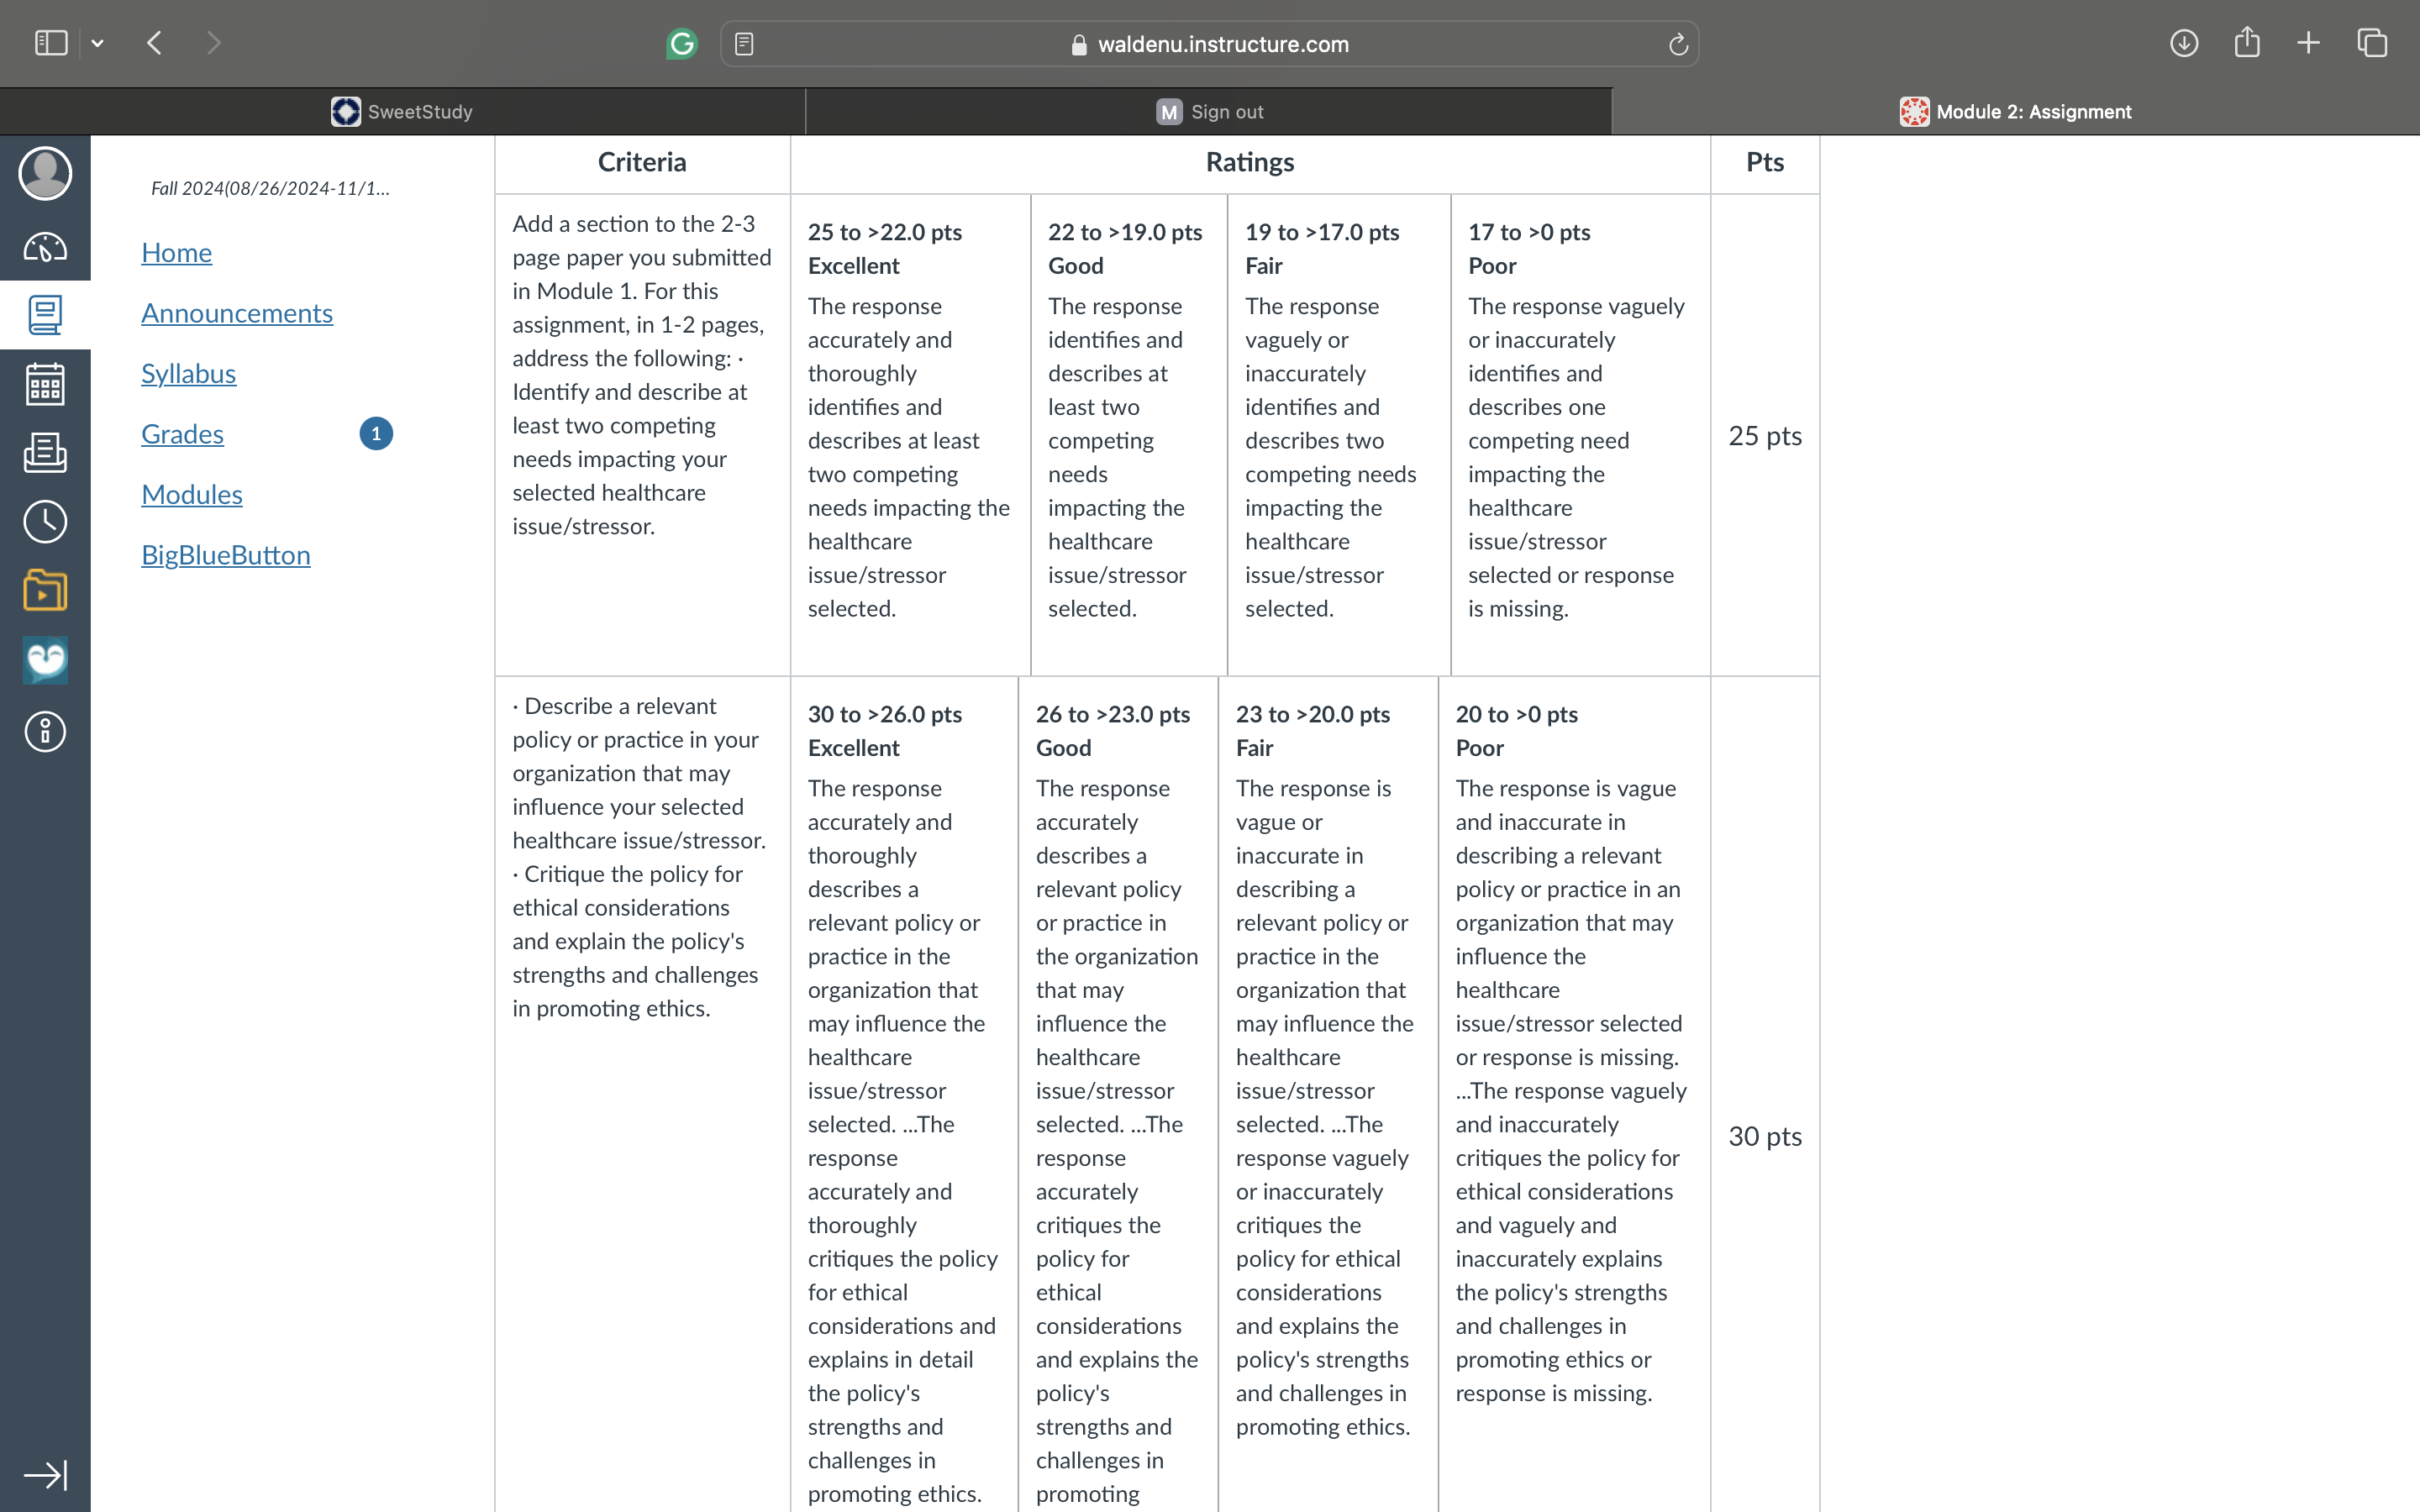Open the Share button in Safari

pyautogui.click(x=2247, y=42)
